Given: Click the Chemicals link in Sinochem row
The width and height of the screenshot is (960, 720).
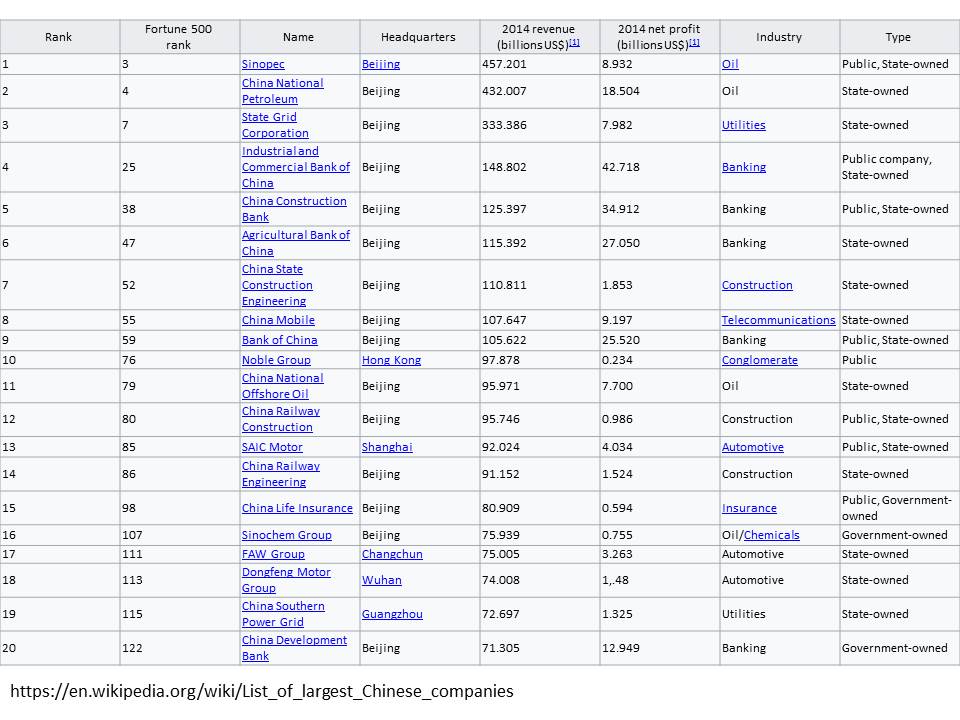Looking at the screenshot, I should 771,535.
